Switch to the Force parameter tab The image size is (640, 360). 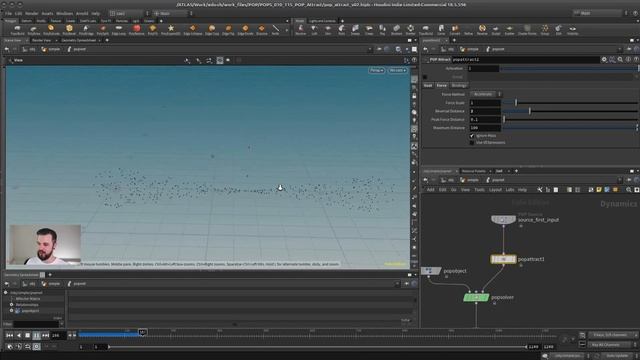pos(442,86)
